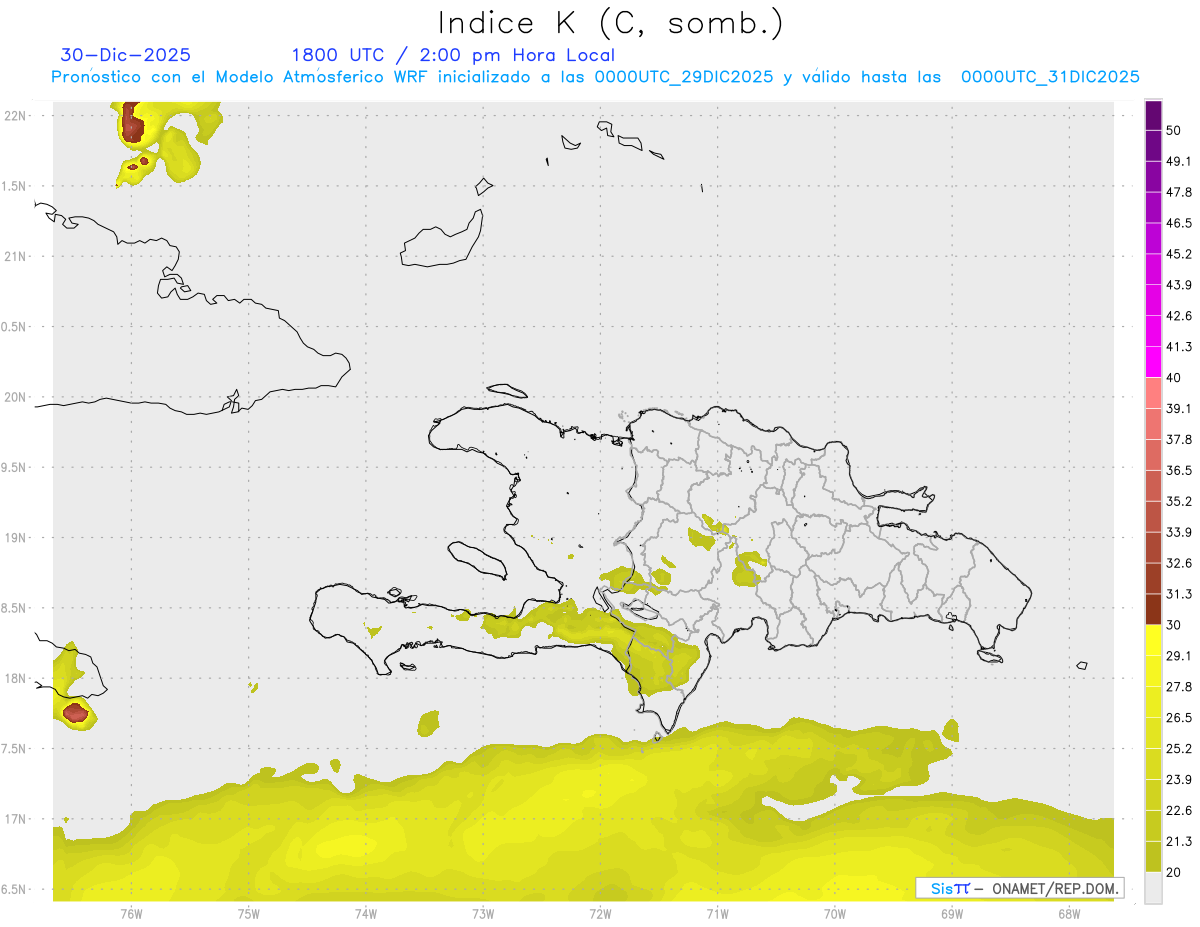Click the longitude label "75W"
Image resolution: width=1200 pixels, height=927 pixels.
point(249,914)
